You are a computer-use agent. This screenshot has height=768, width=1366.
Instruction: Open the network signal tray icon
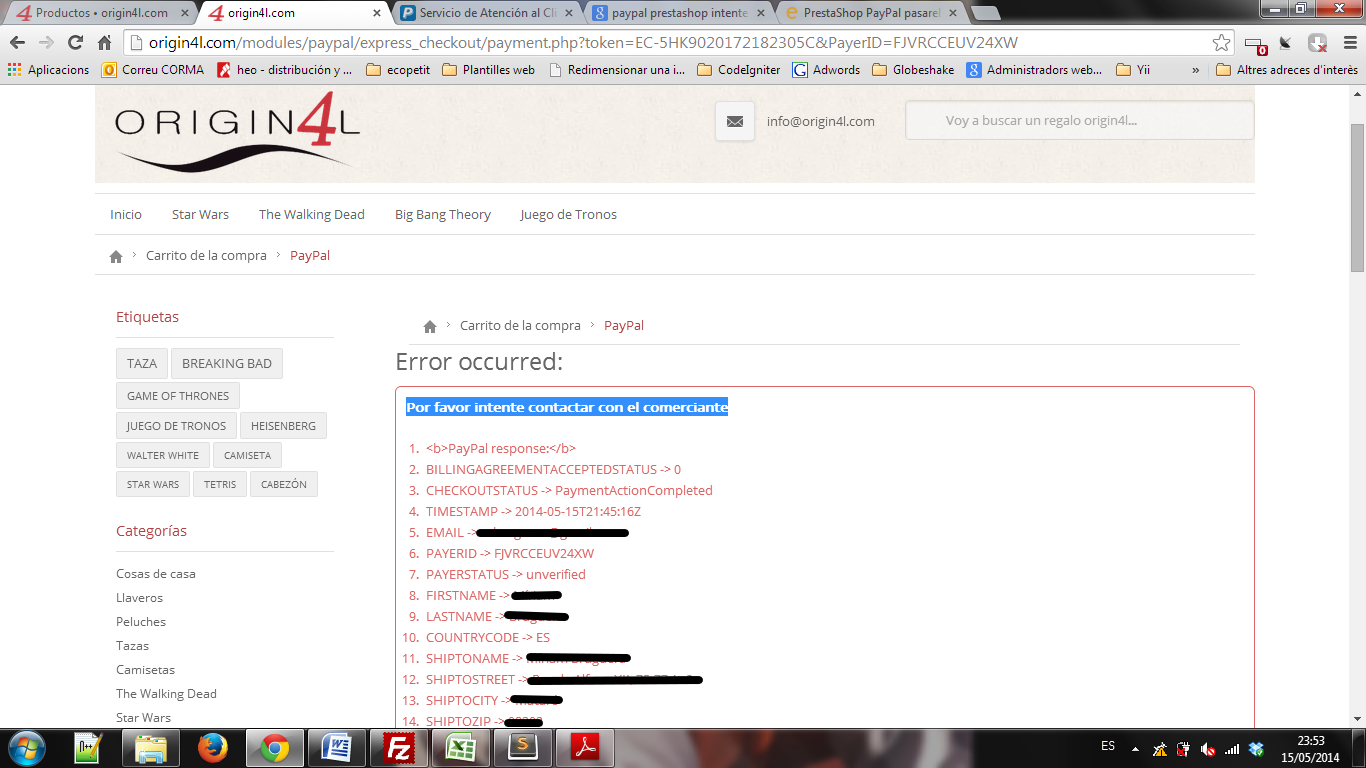1232,749
